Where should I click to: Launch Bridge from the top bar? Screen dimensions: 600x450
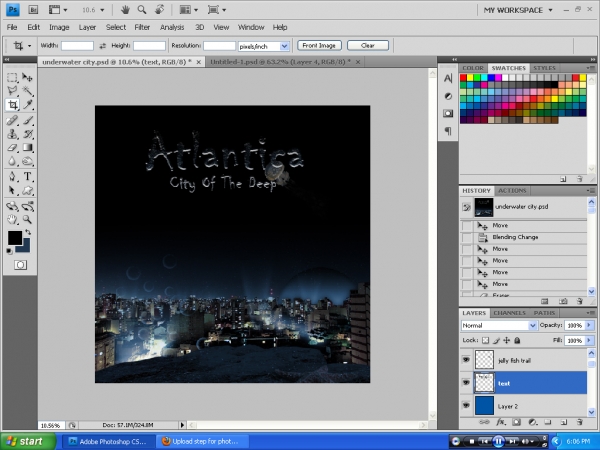(33, 10)
